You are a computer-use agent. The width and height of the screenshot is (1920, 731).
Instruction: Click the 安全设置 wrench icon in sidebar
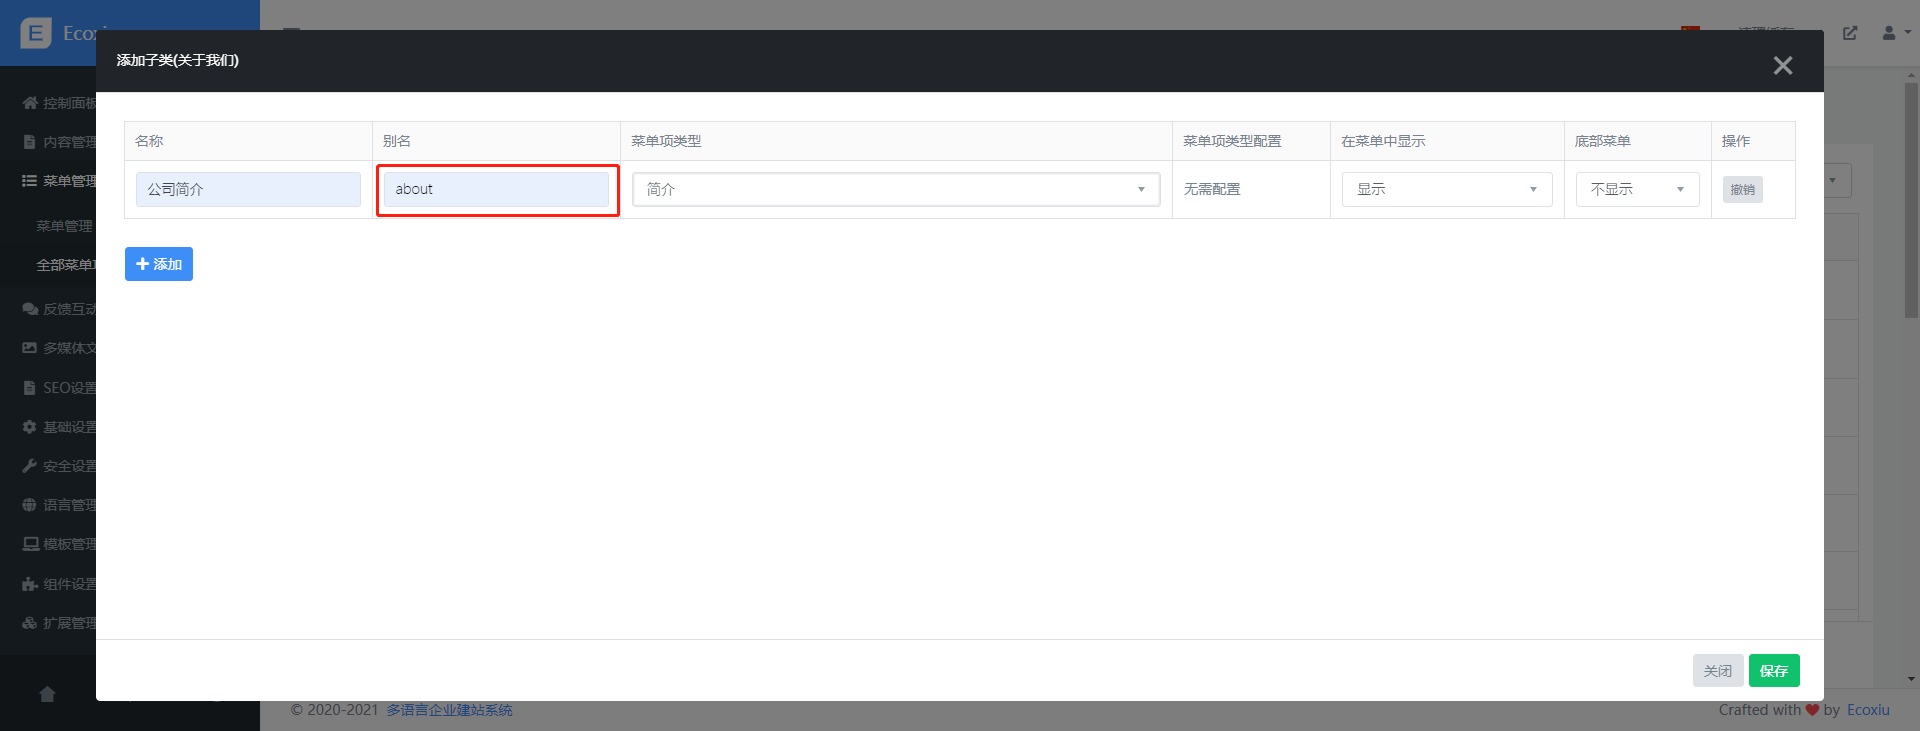pos(30,466)
